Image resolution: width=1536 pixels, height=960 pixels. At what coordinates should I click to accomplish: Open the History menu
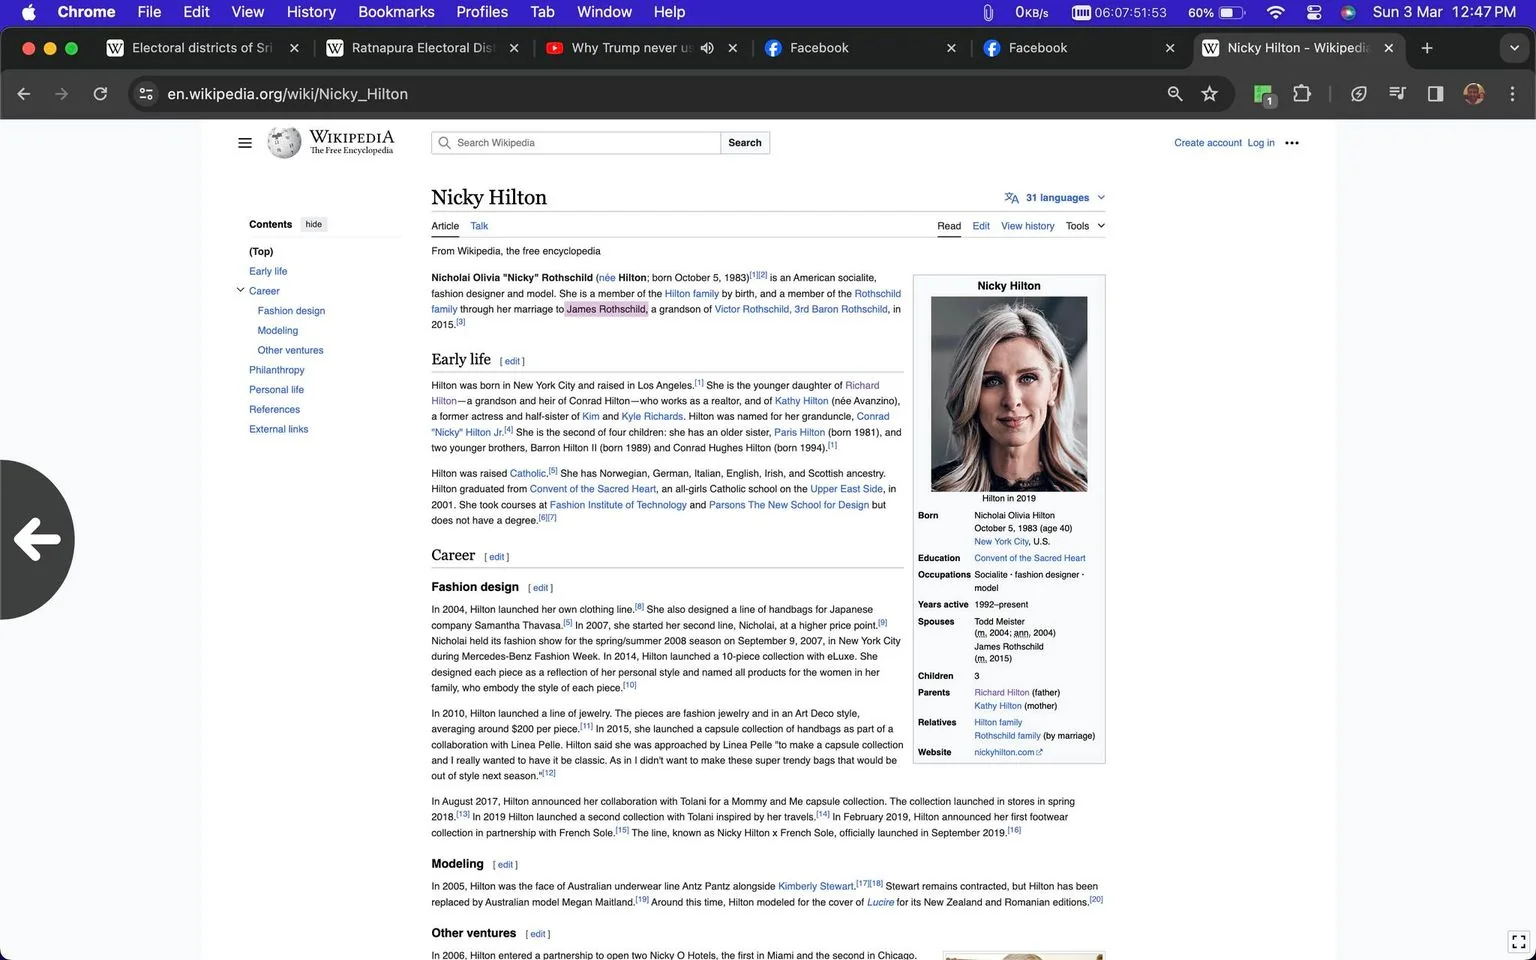[311, 12]
